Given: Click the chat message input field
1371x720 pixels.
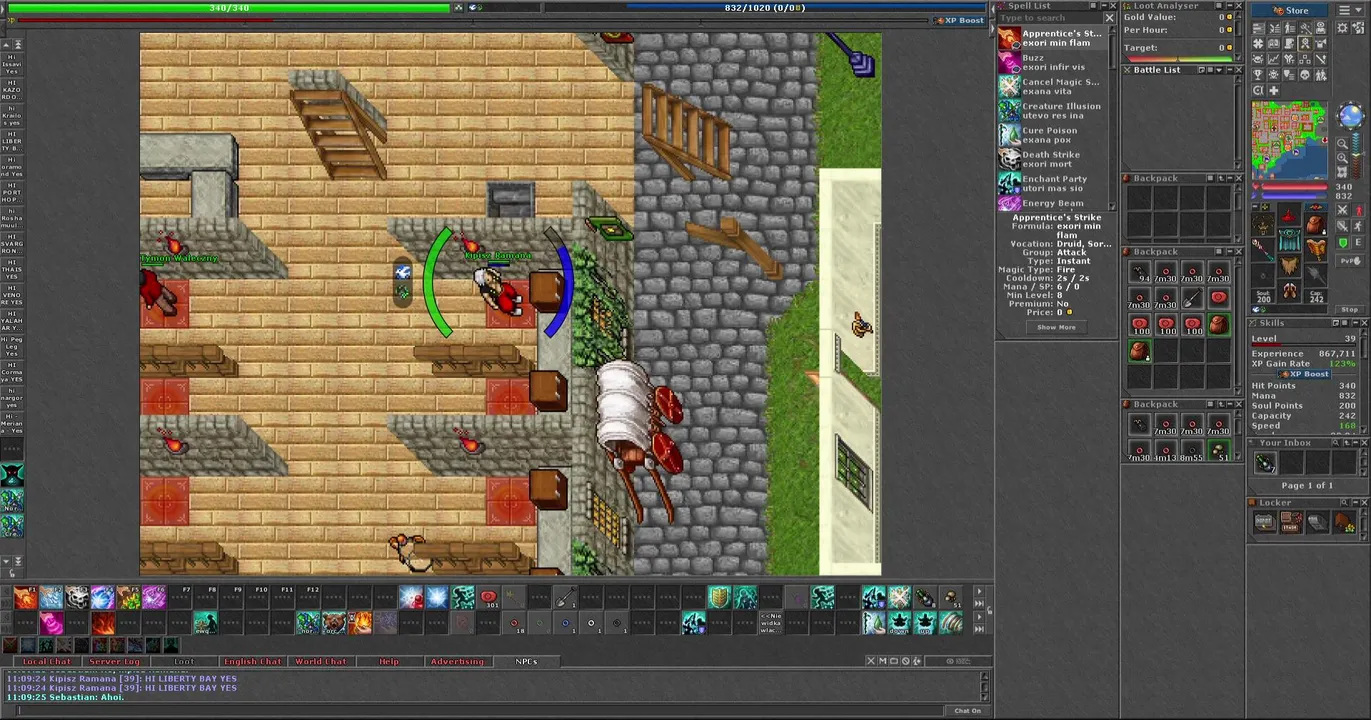Looking at the screenshot, I should tap(480, 710).
